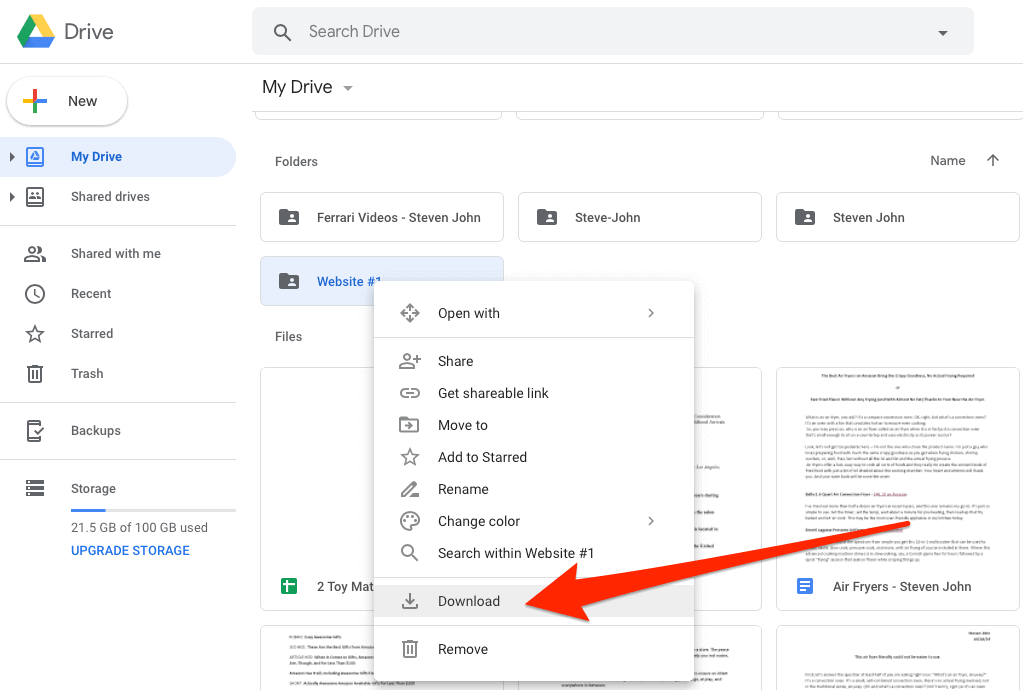Click the Backups device icon
The height and width of the screenshot is (690, 1023).
pos(35,431)
